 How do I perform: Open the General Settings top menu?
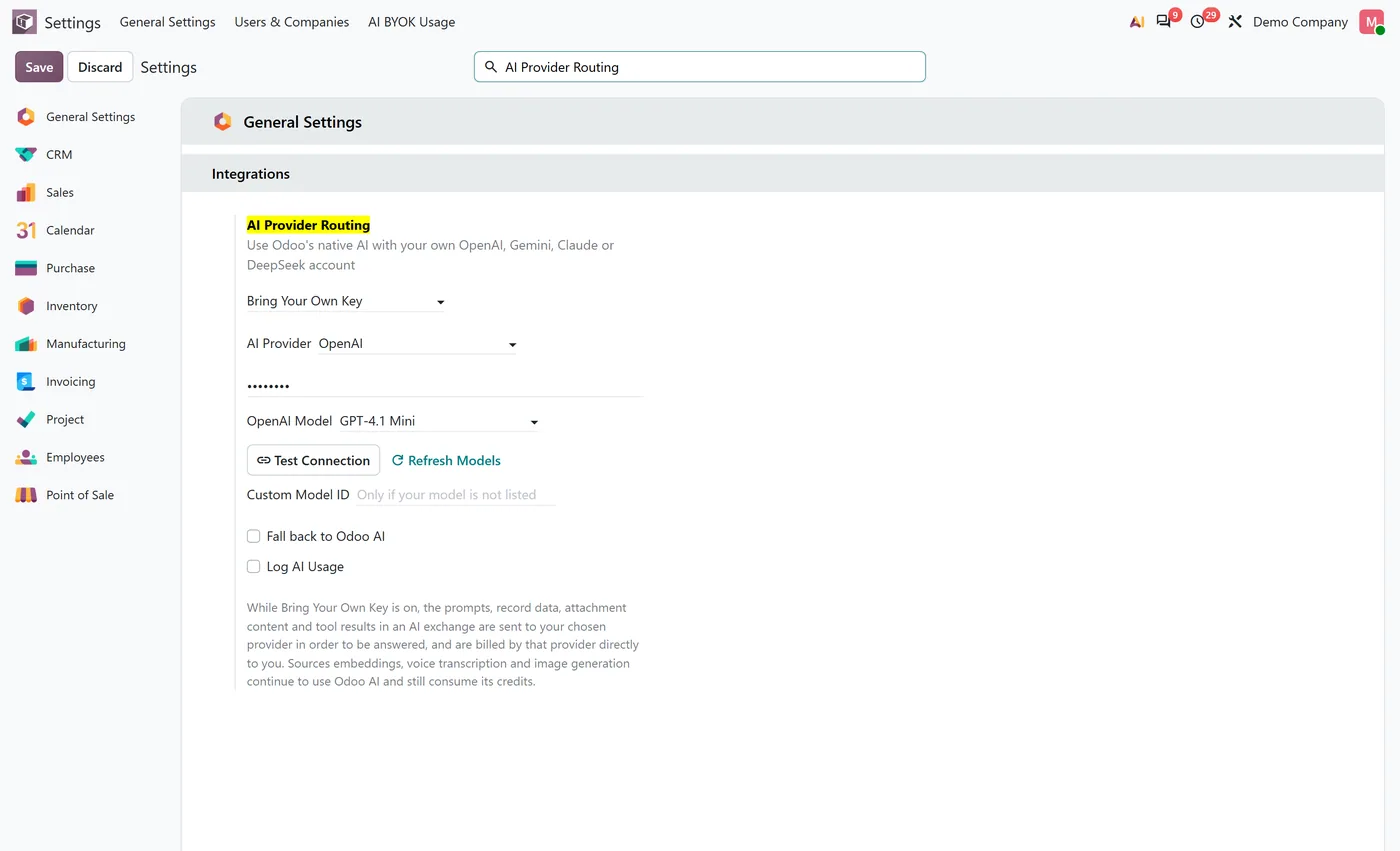(167, 22)
